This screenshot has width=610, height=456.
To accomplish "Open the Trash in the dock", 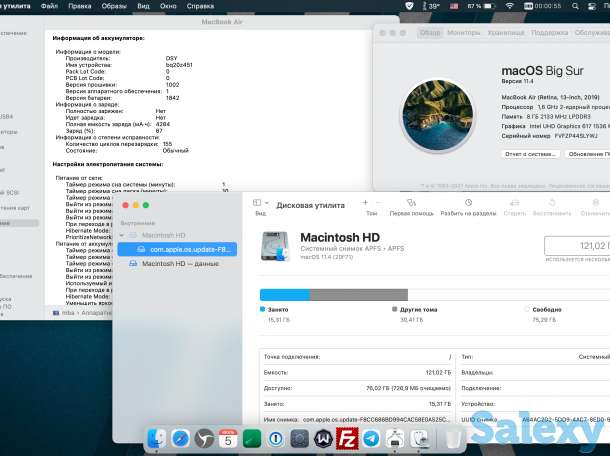I will 452,439.
